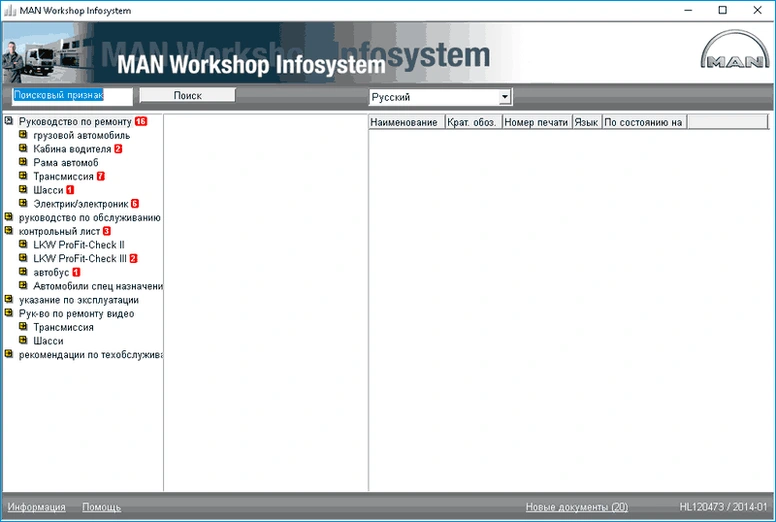Open the Русский language dropdown

(440, 97)
